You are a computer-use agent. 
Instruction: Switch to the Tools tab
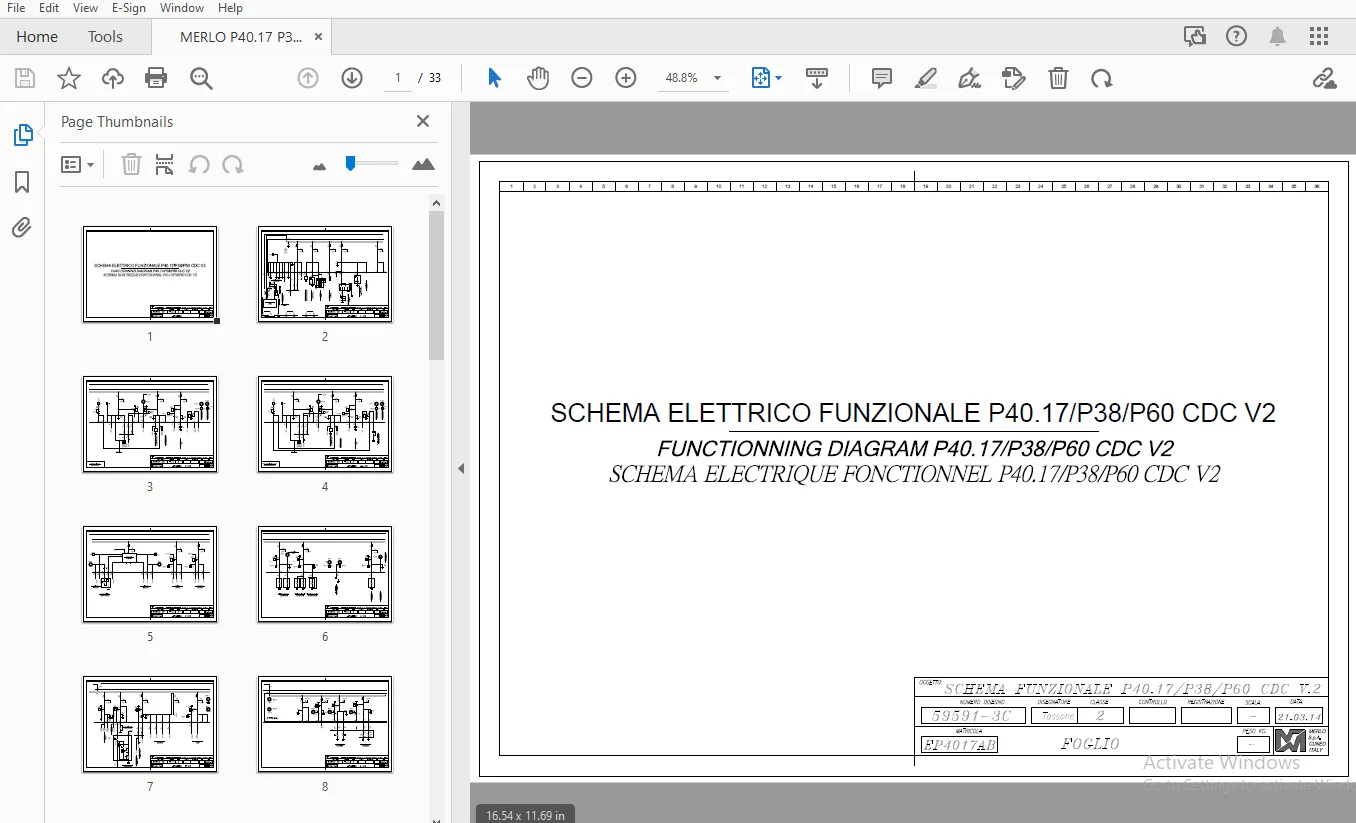(105, 37)
